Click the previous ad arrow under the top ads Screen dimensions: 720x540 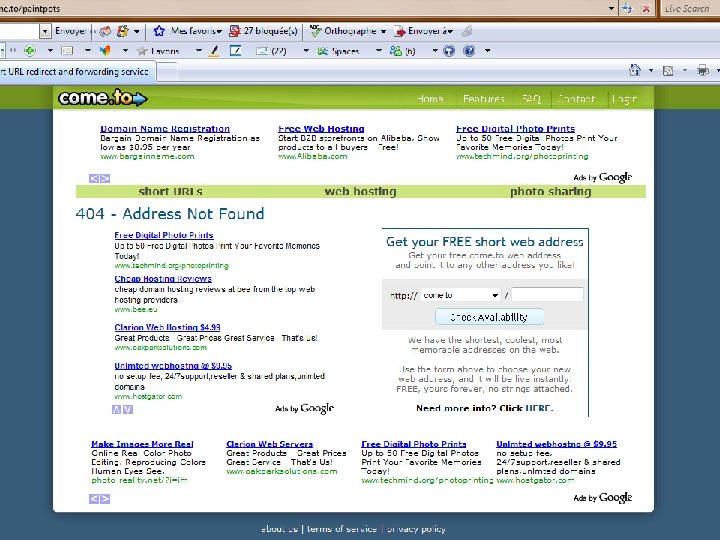(94, 178)
